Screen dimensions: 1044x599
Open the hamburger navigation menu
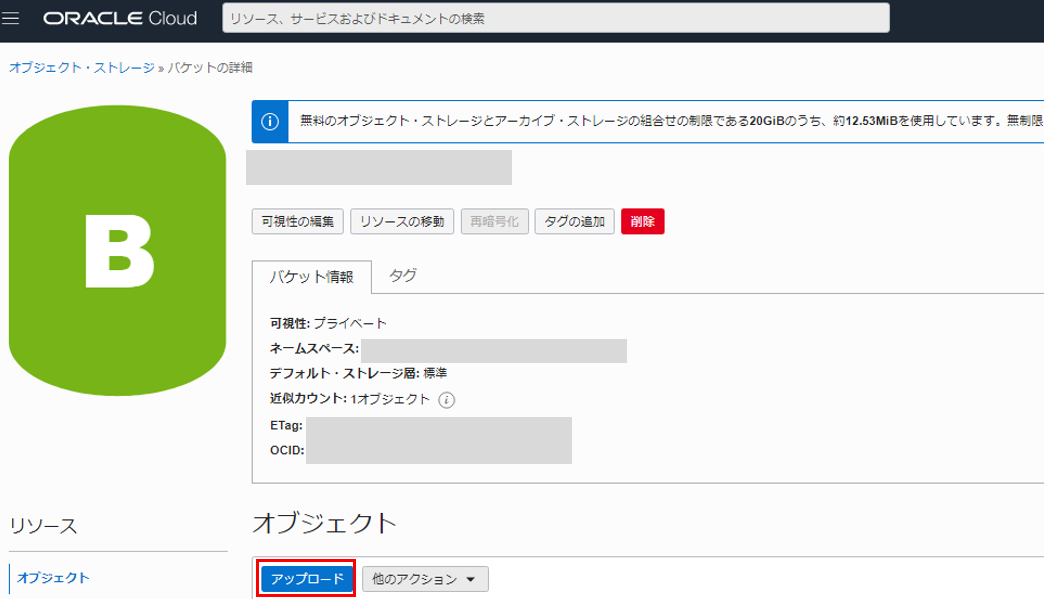click(11, 18)
